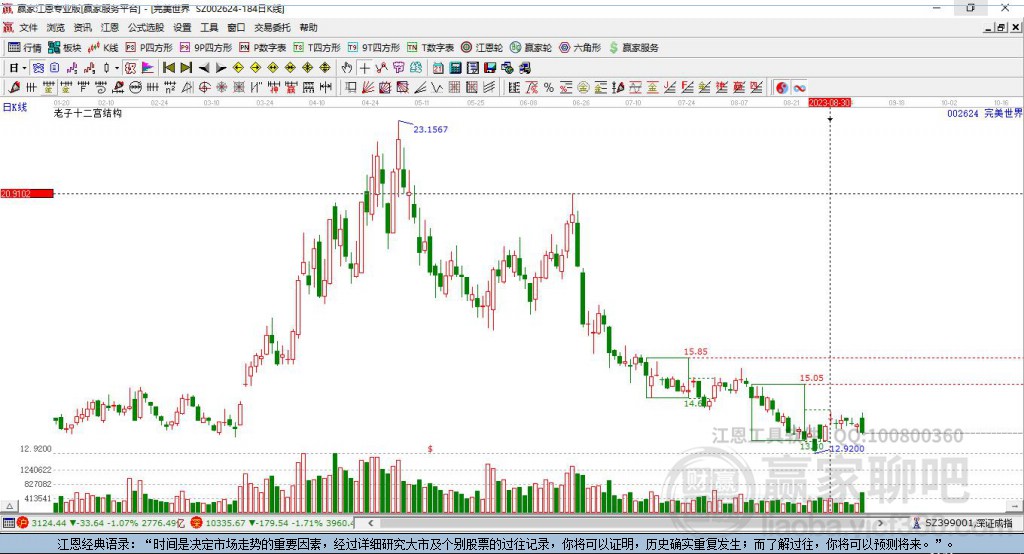Image resolution: width=1024 pixels, height=554 pixels.
Task: Toggle the pink flag chart indicator button
Action: point(148,68)
